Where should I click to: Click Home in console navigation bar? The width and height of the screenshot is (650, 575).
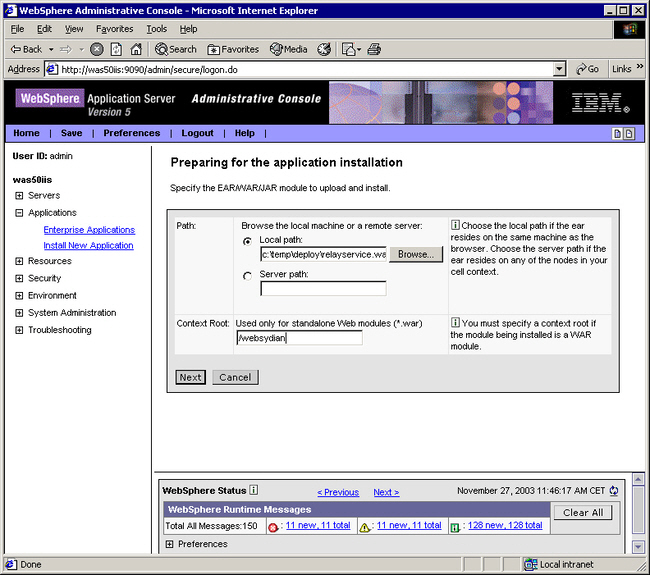point(27,133)
